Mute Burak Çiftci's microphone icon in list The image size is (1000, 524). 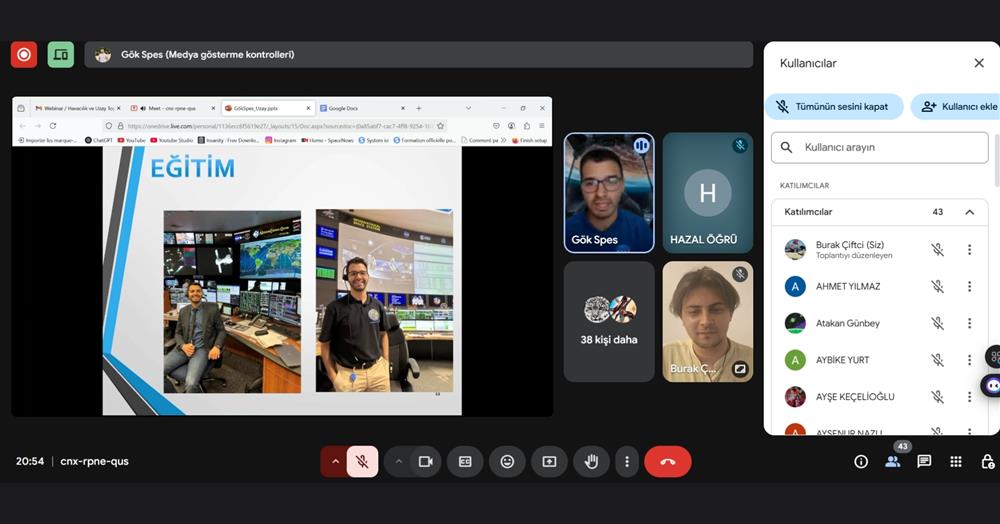tap(937, 250)
